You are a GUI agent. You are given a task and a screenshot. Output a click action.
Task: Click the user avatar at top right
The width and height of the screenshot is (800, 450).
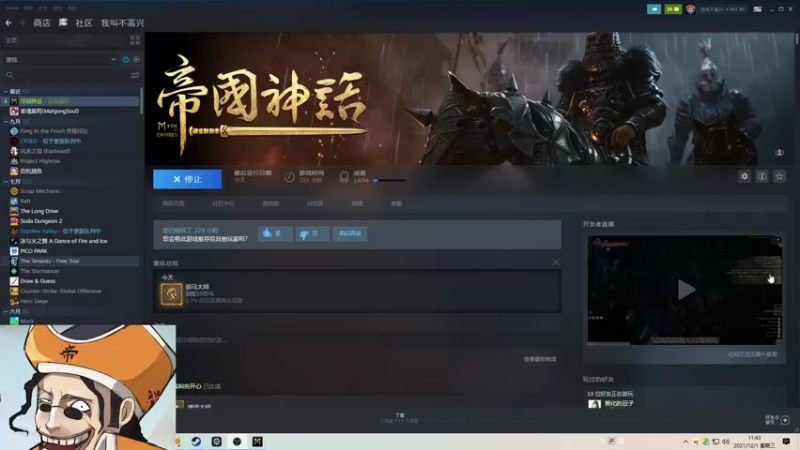(x=690, y=9)
